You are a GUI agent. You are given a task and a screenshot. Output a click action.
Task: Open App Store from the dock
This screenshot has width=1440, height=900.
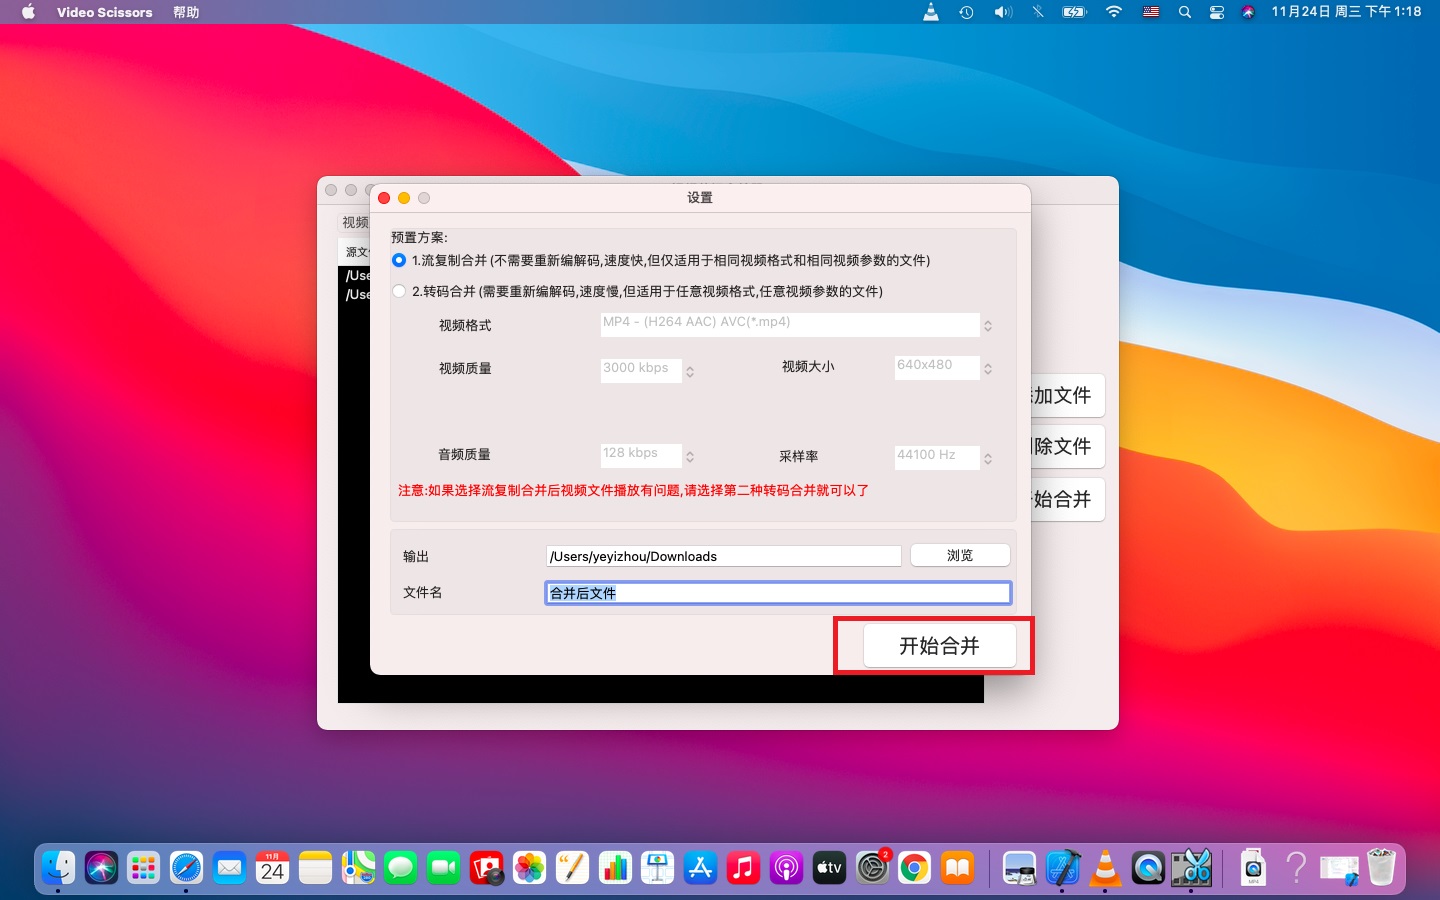701,868
